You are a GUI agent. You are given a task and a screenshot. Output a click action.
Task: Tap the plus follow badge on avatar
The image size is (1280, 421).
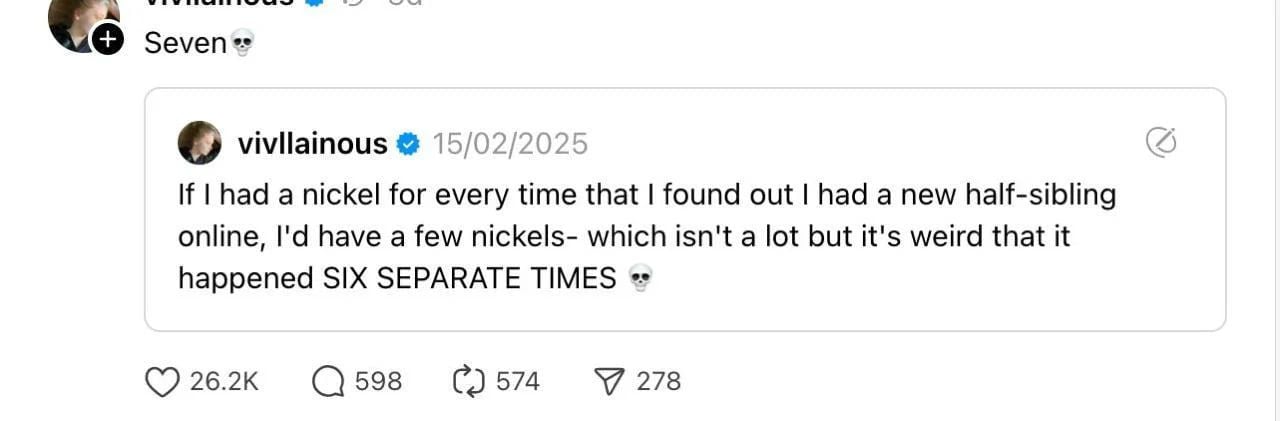[x=108, y=40]
